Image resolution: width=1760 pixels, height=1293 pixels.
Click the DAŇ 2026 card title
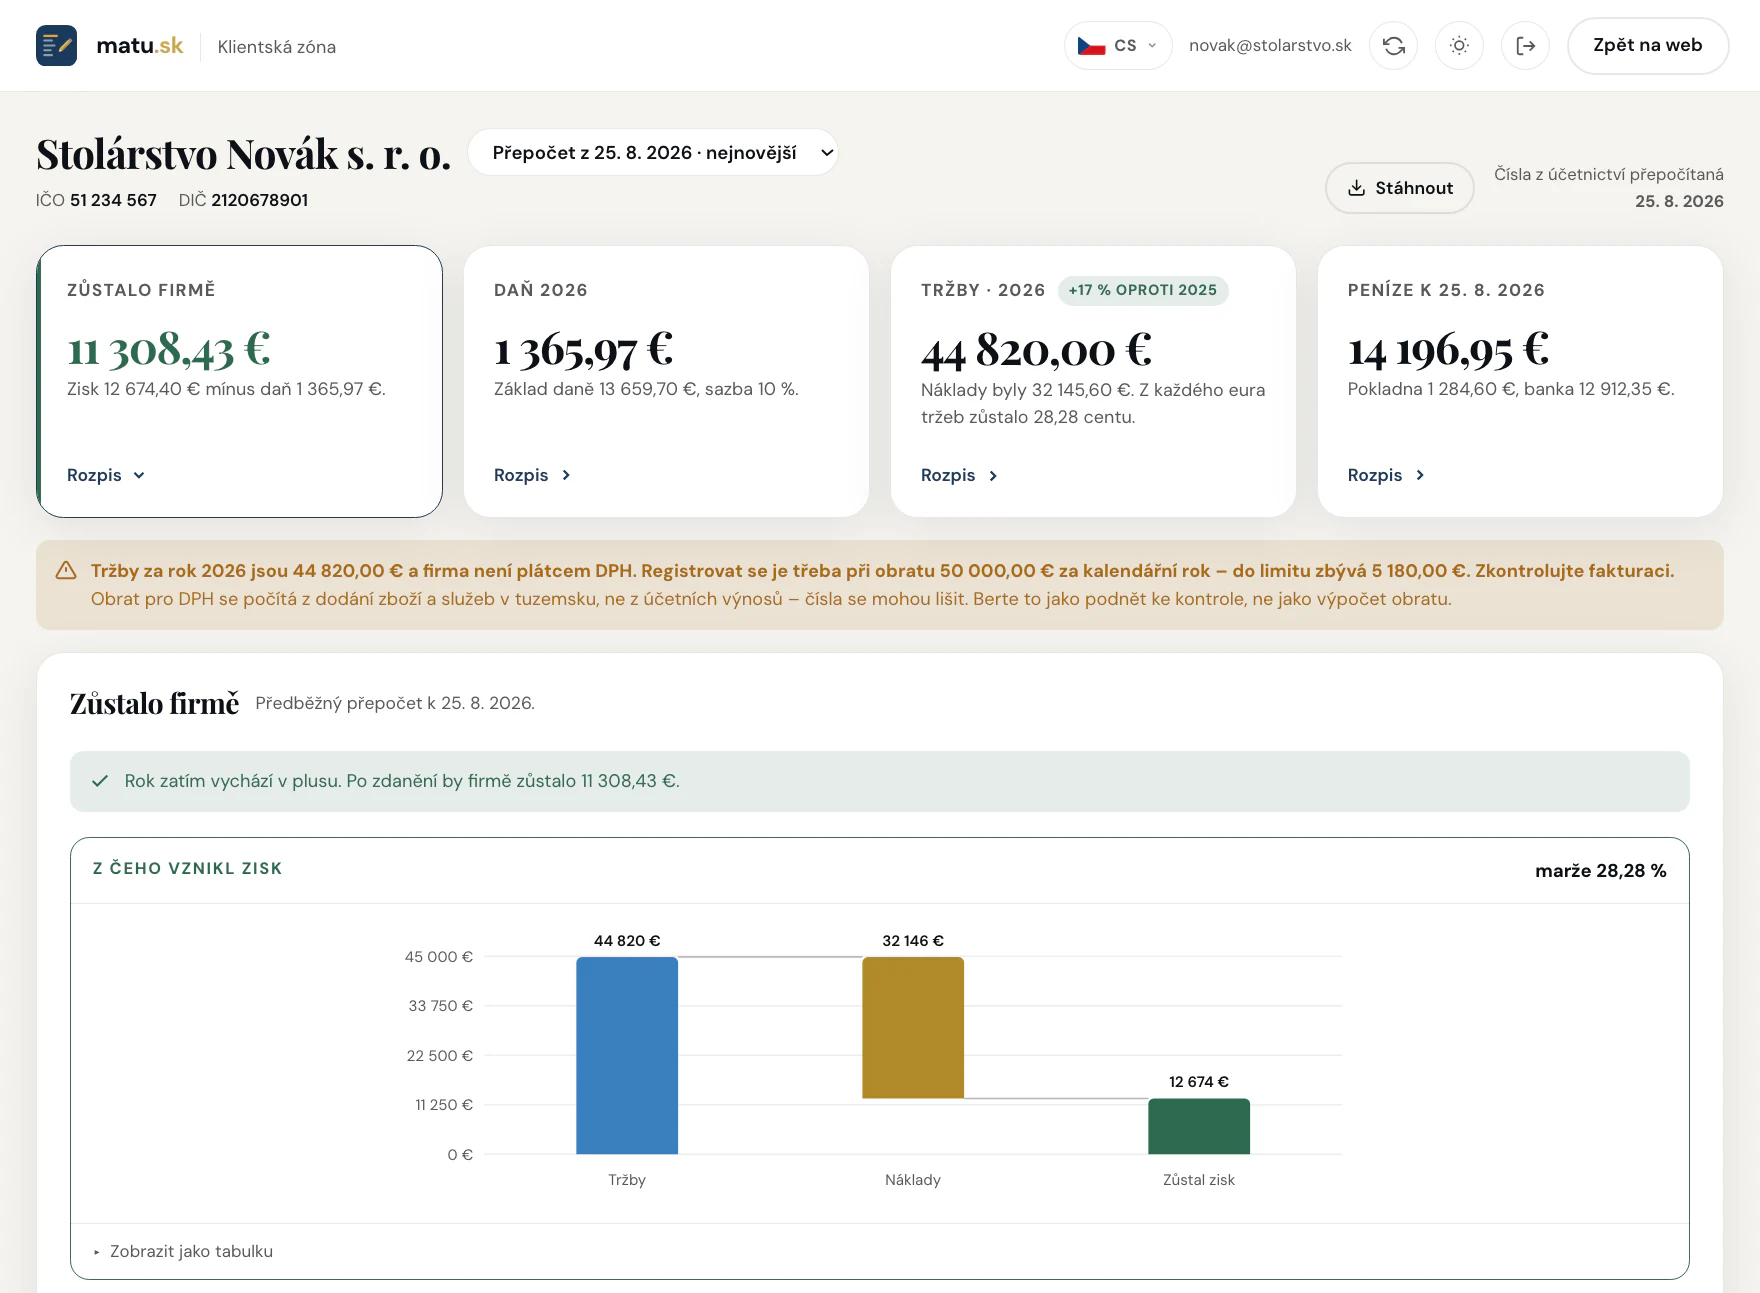click(x=540, y=290)
